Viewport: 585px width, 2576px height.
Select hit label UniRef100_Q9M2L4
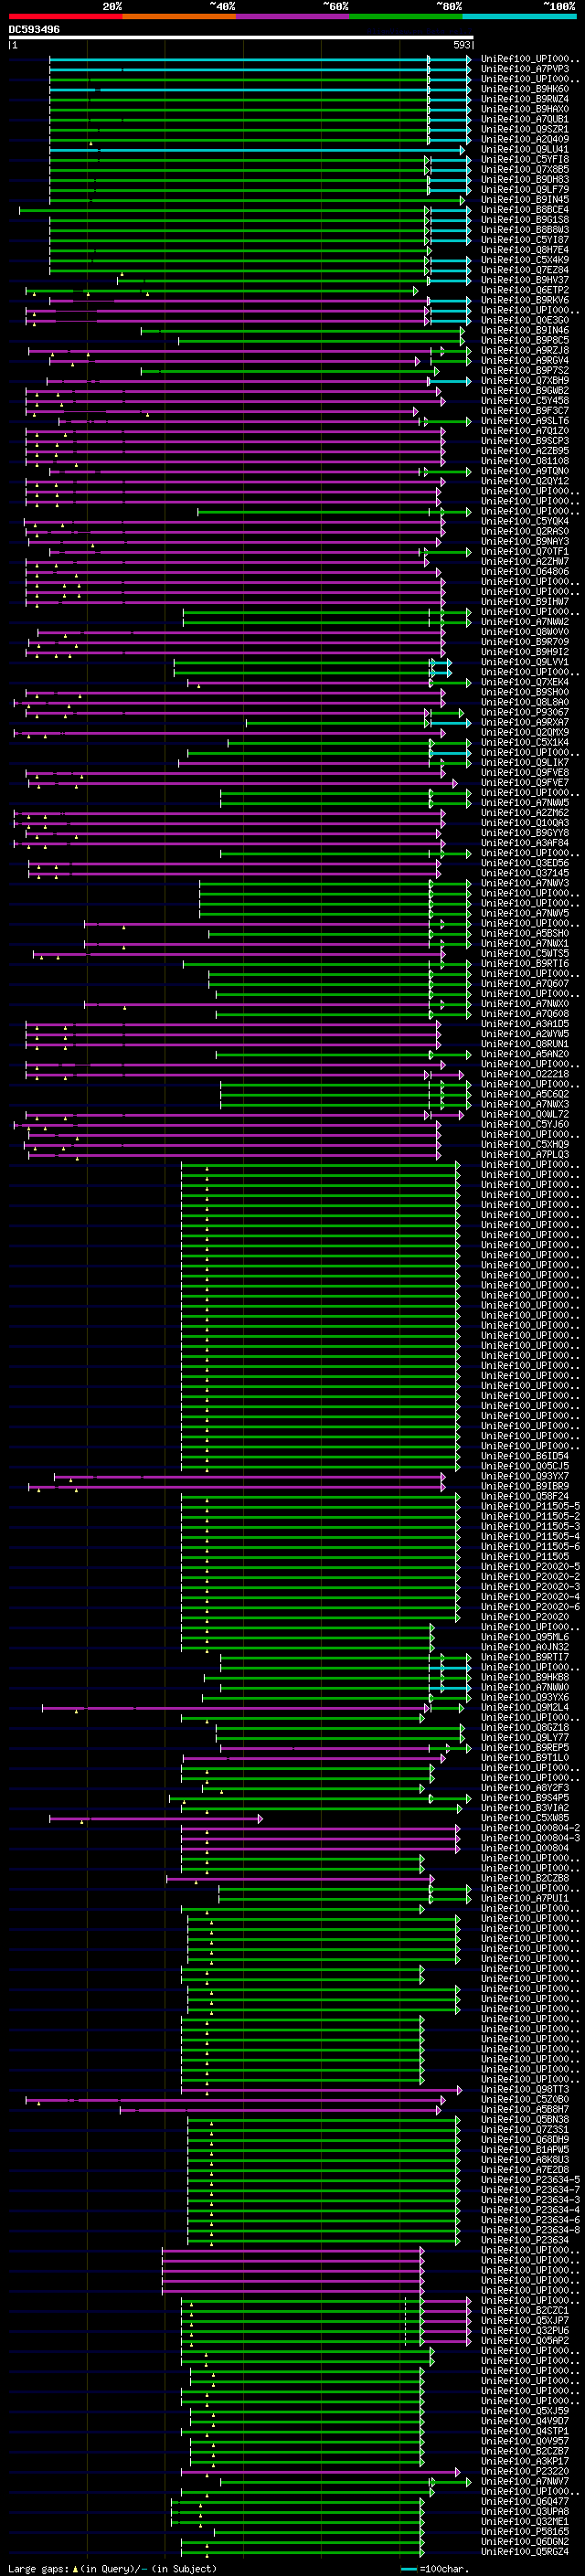point(525,1707)
